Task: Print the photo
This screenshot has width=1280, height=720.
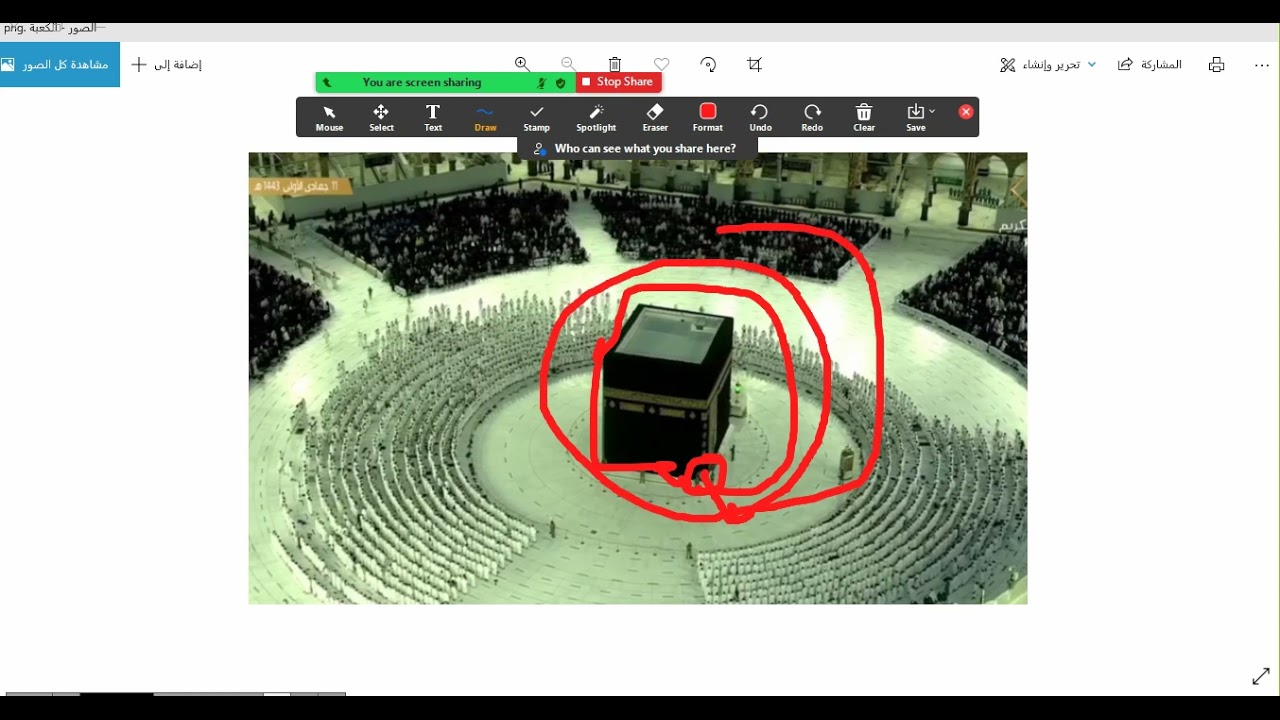Action: 1216,64
